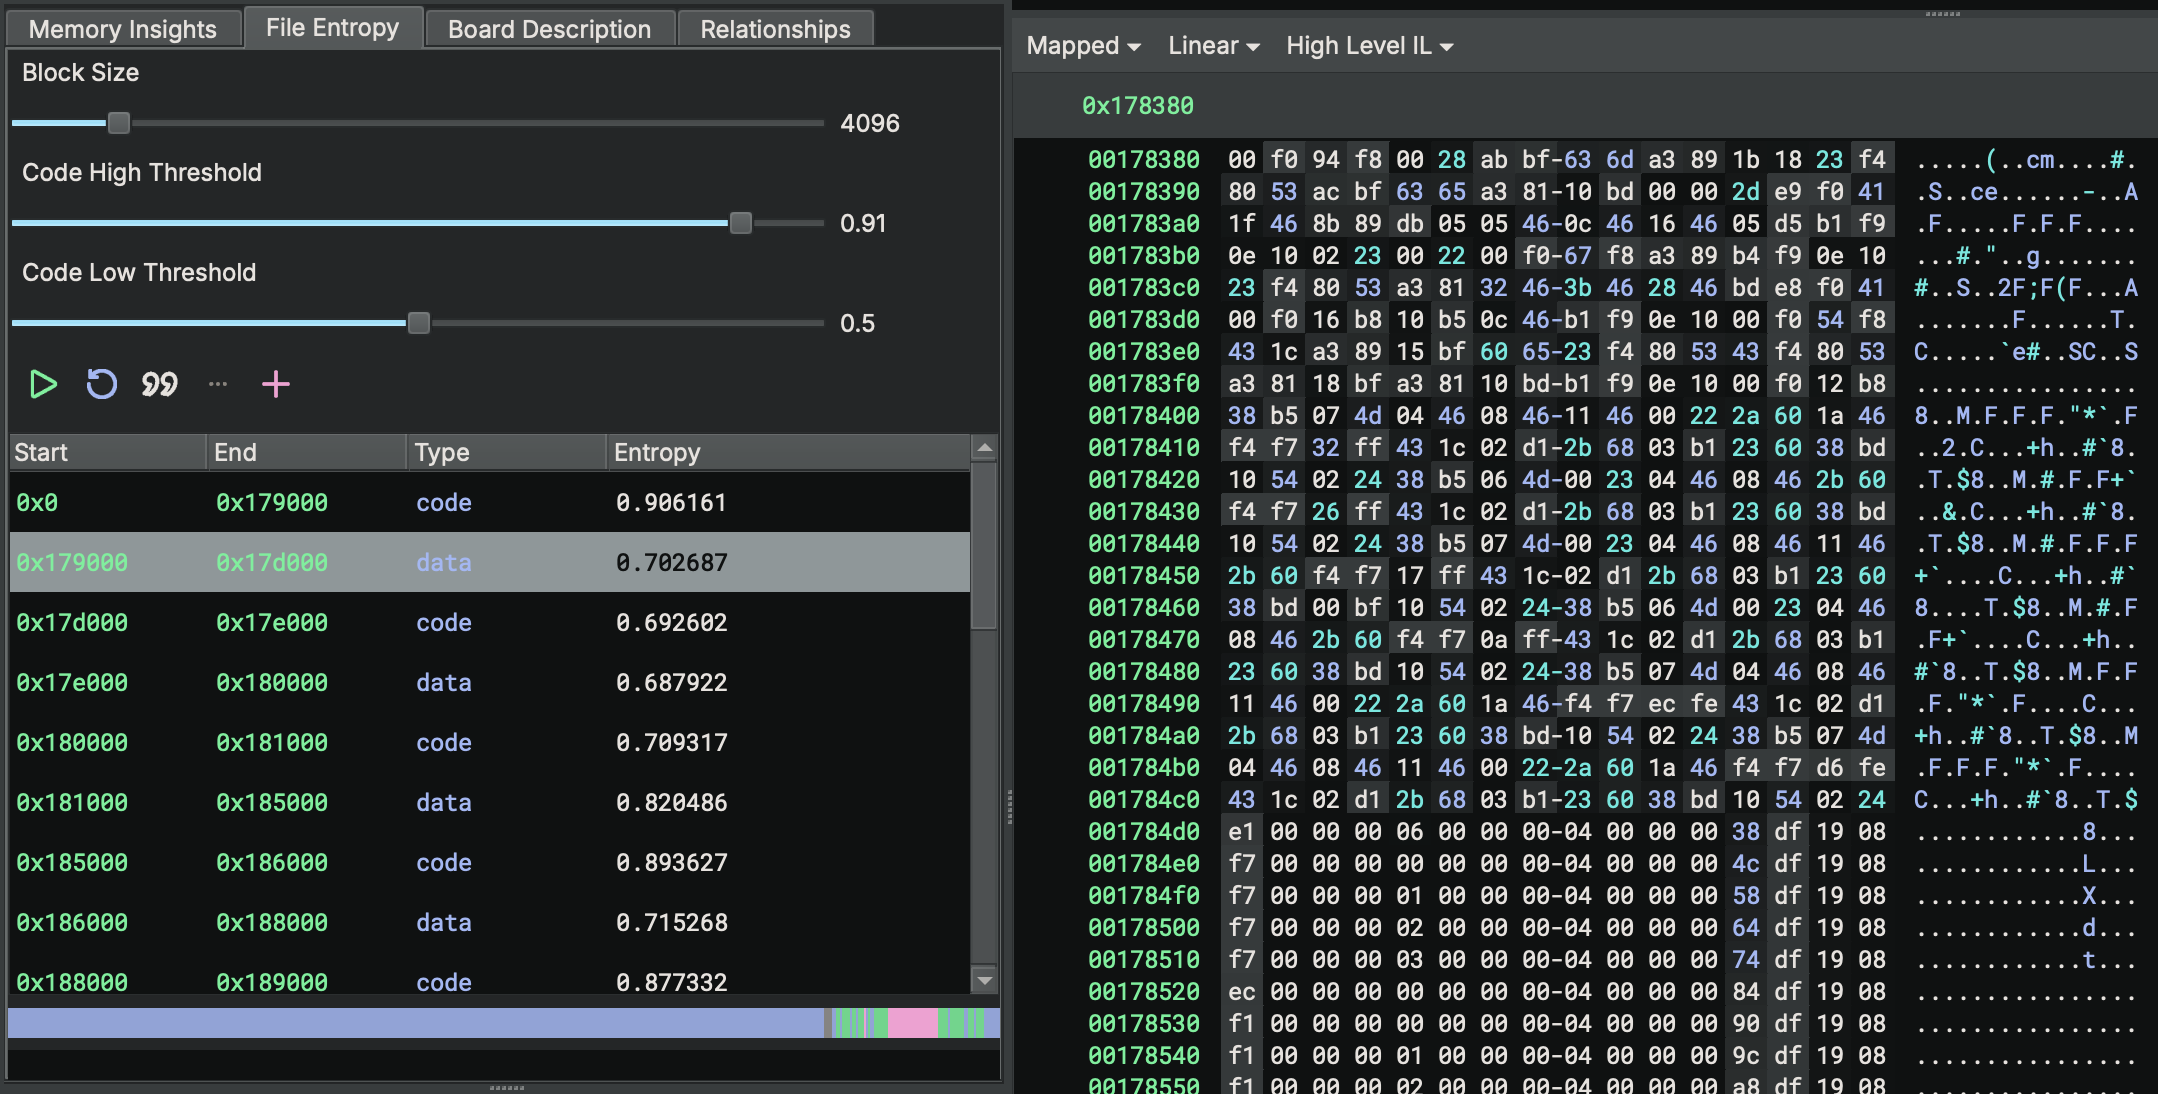This screenshot has width=2158, height=1094.
Task: Click the Code Low Threshold slider handle
Action: pos(419,323)
